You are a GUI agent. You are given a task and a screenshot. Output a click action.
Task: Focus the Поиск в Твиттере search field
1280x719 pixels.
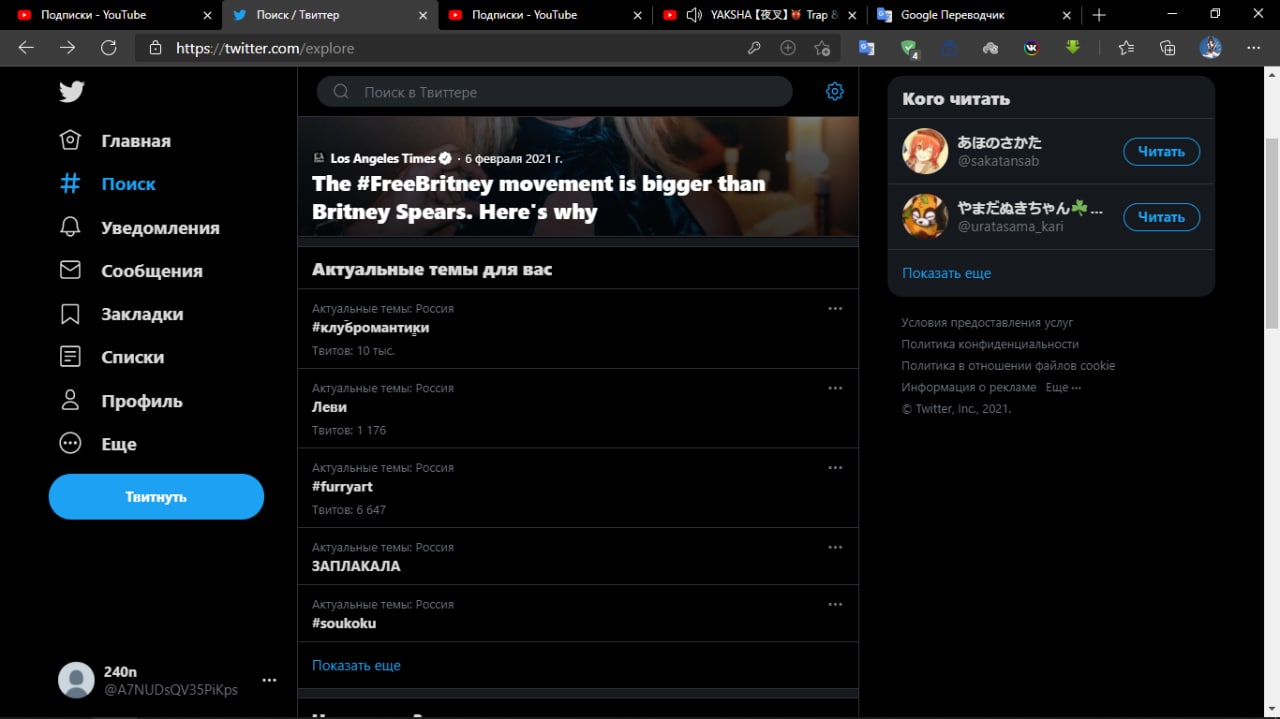point(555,92)
